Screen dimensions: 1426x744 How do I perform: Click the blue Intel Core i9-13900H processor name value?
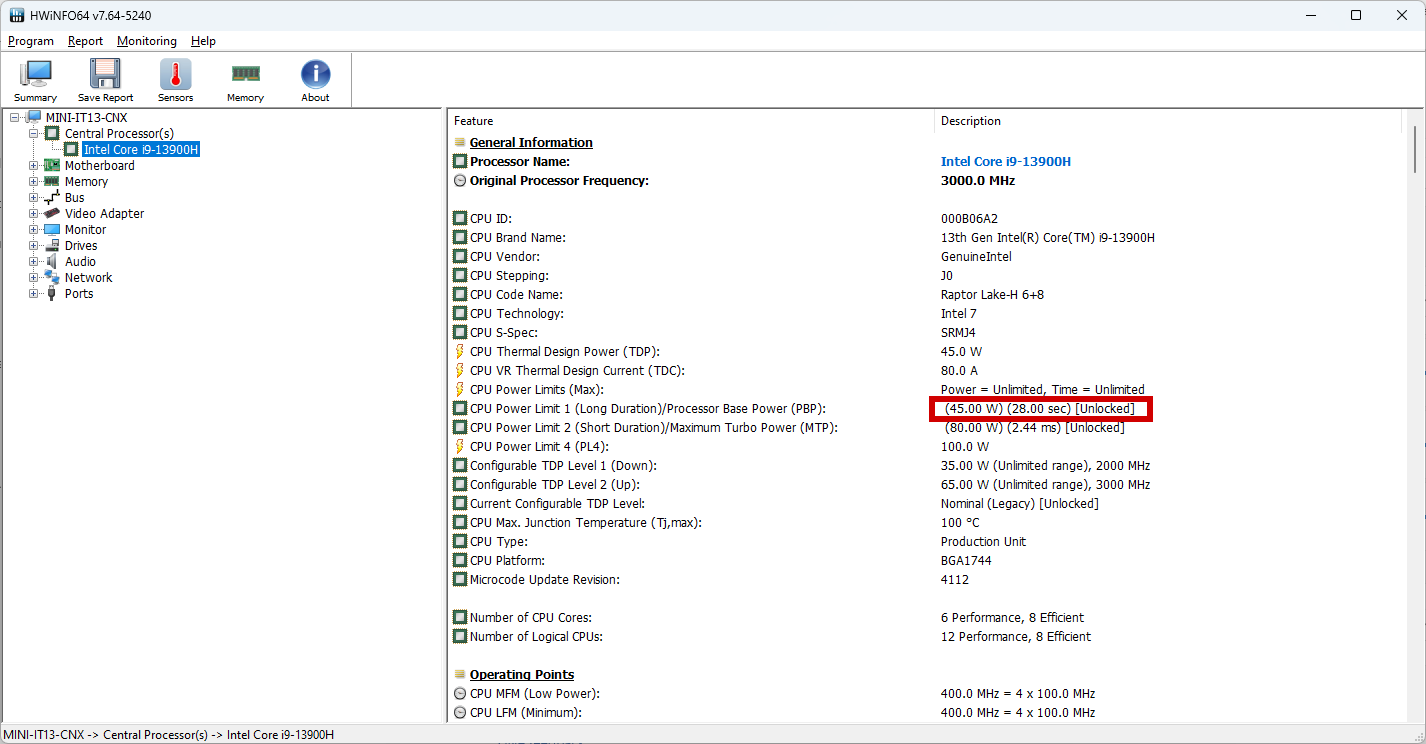point(1006,162)
